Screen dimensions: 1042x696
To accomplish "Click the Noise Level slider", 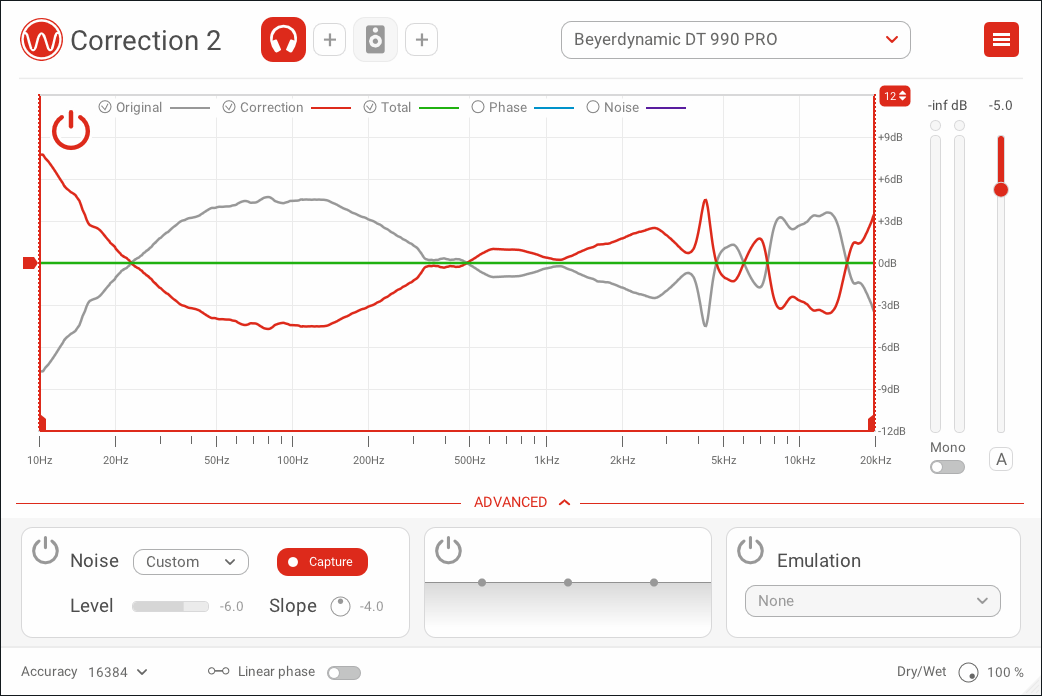I will (170, 606).
